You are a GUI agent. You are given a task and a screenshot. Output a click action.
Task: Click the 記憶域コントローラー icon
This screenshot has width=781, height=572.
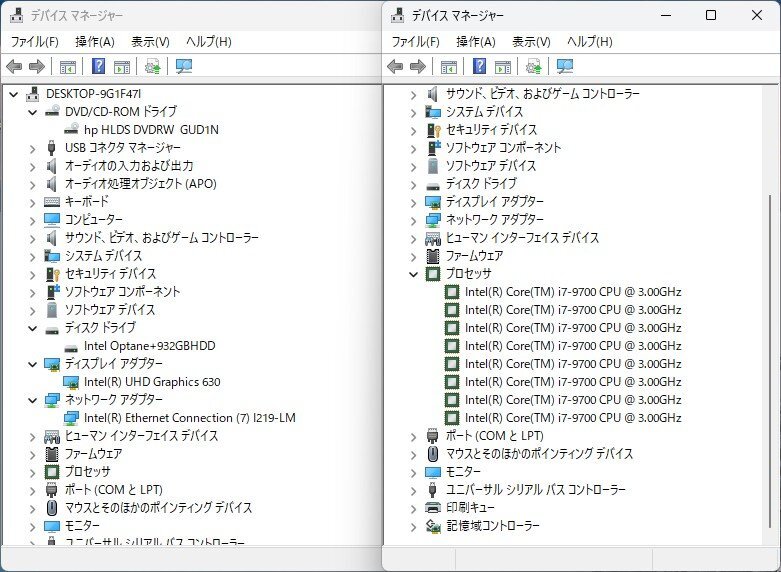433,526
